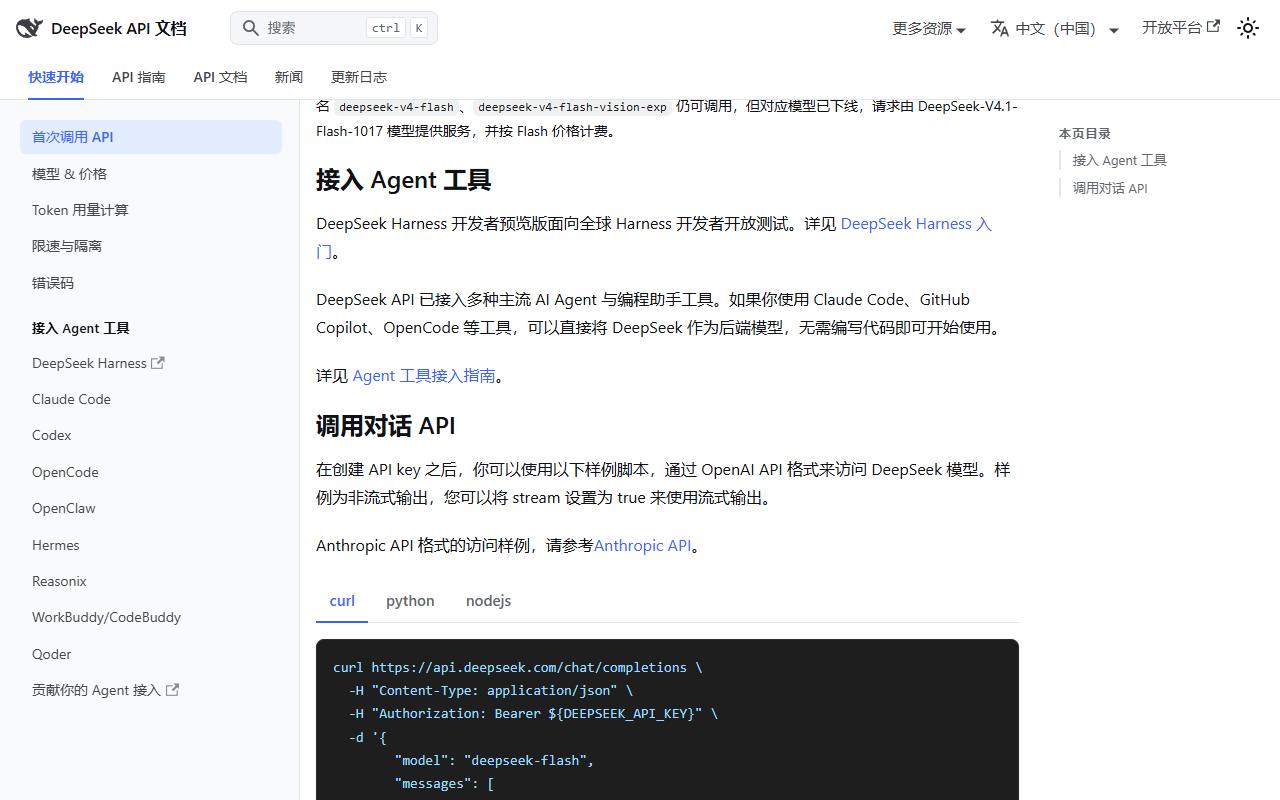
Task: Click external link icon next to DeepSeek Harness
Action: click(158, 363)
